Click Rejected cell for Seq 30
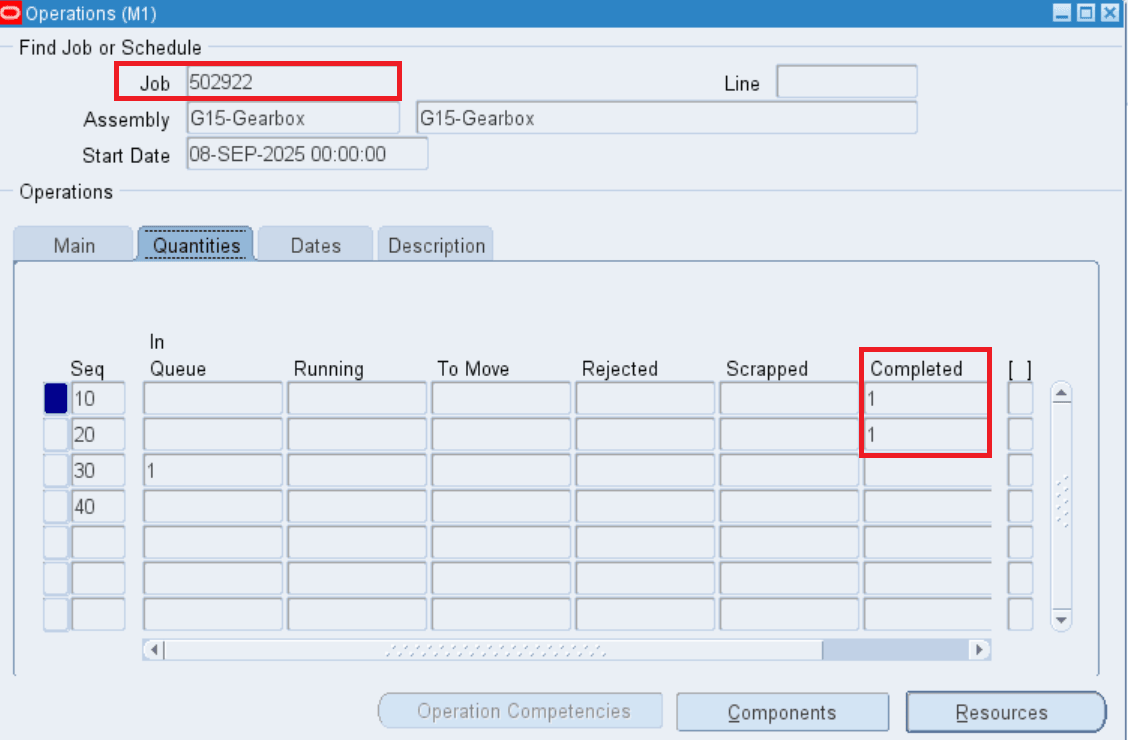The image size is (1128, 740). [645, 470]
